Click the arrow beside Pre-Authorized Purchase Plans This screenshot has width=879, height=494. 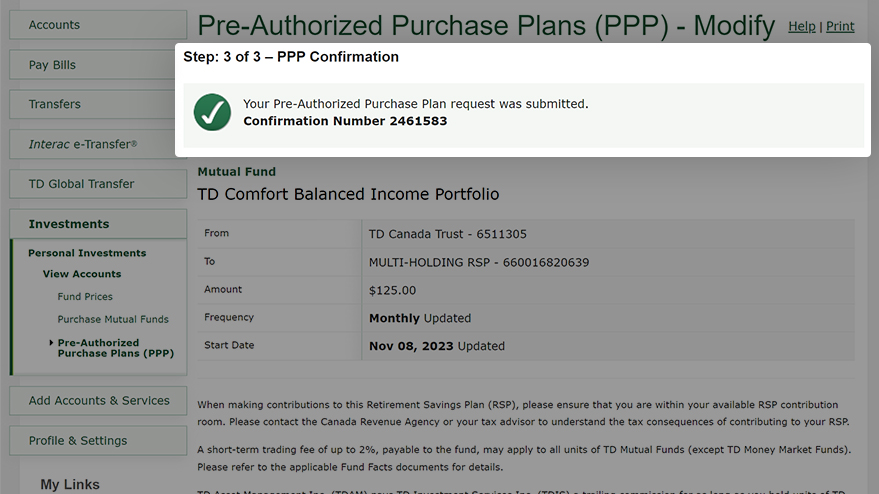pos(51,343)
